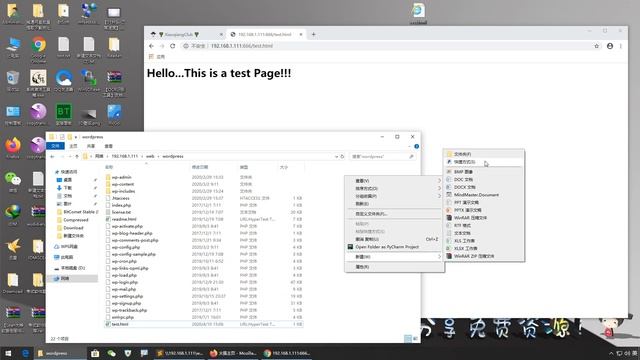The image size is (640, 360).
Task: Open the Explorer Home ribbon tab
Action: coord(73,146)
